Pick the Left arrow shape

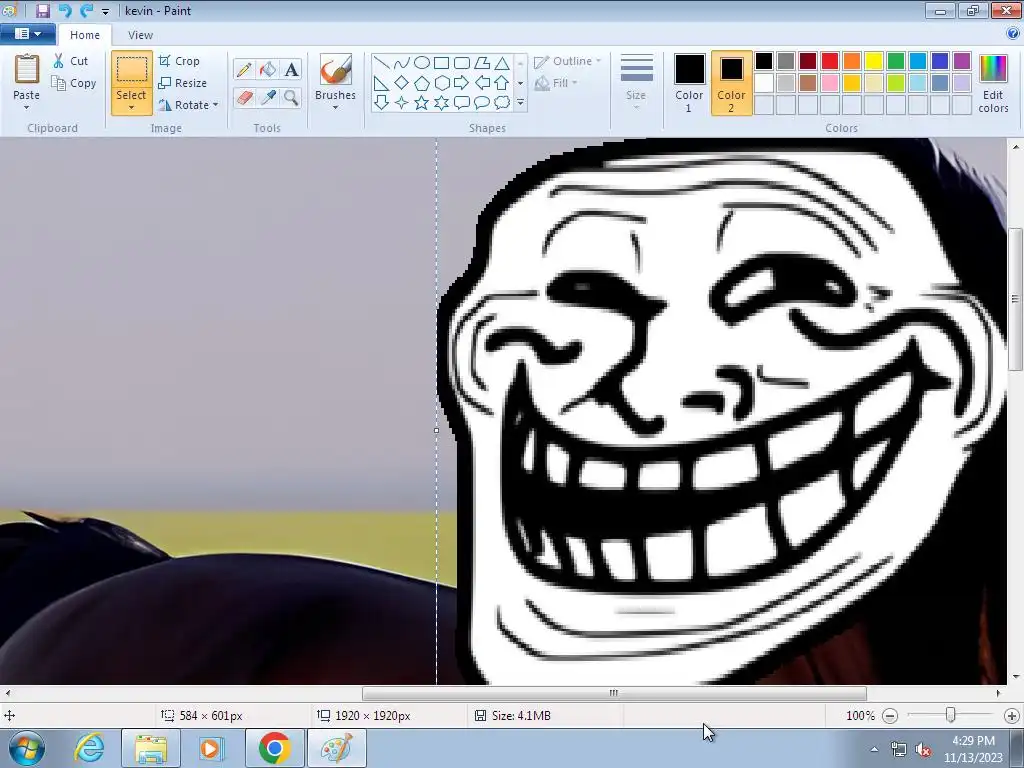(482, 83)
